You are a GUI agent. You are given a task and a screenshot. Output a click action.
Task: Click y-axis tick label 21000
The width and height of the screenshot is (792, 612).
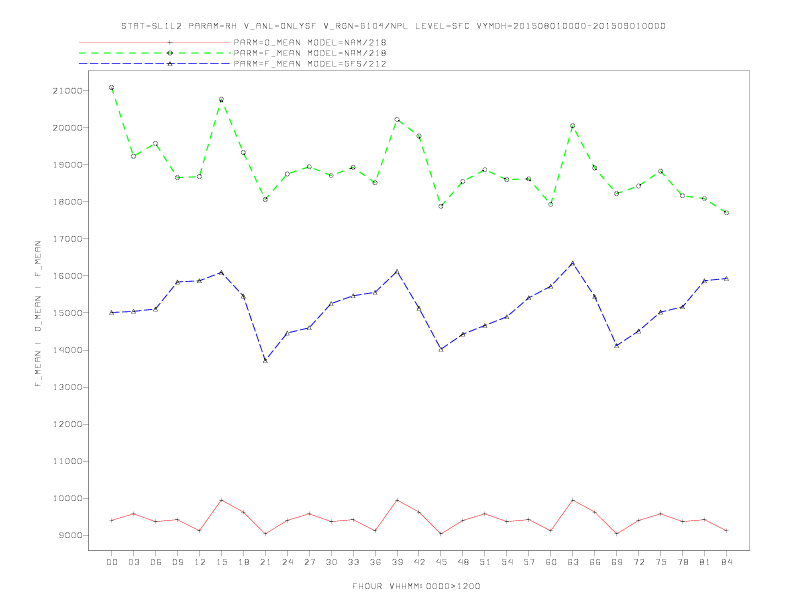tap(68, 91)
